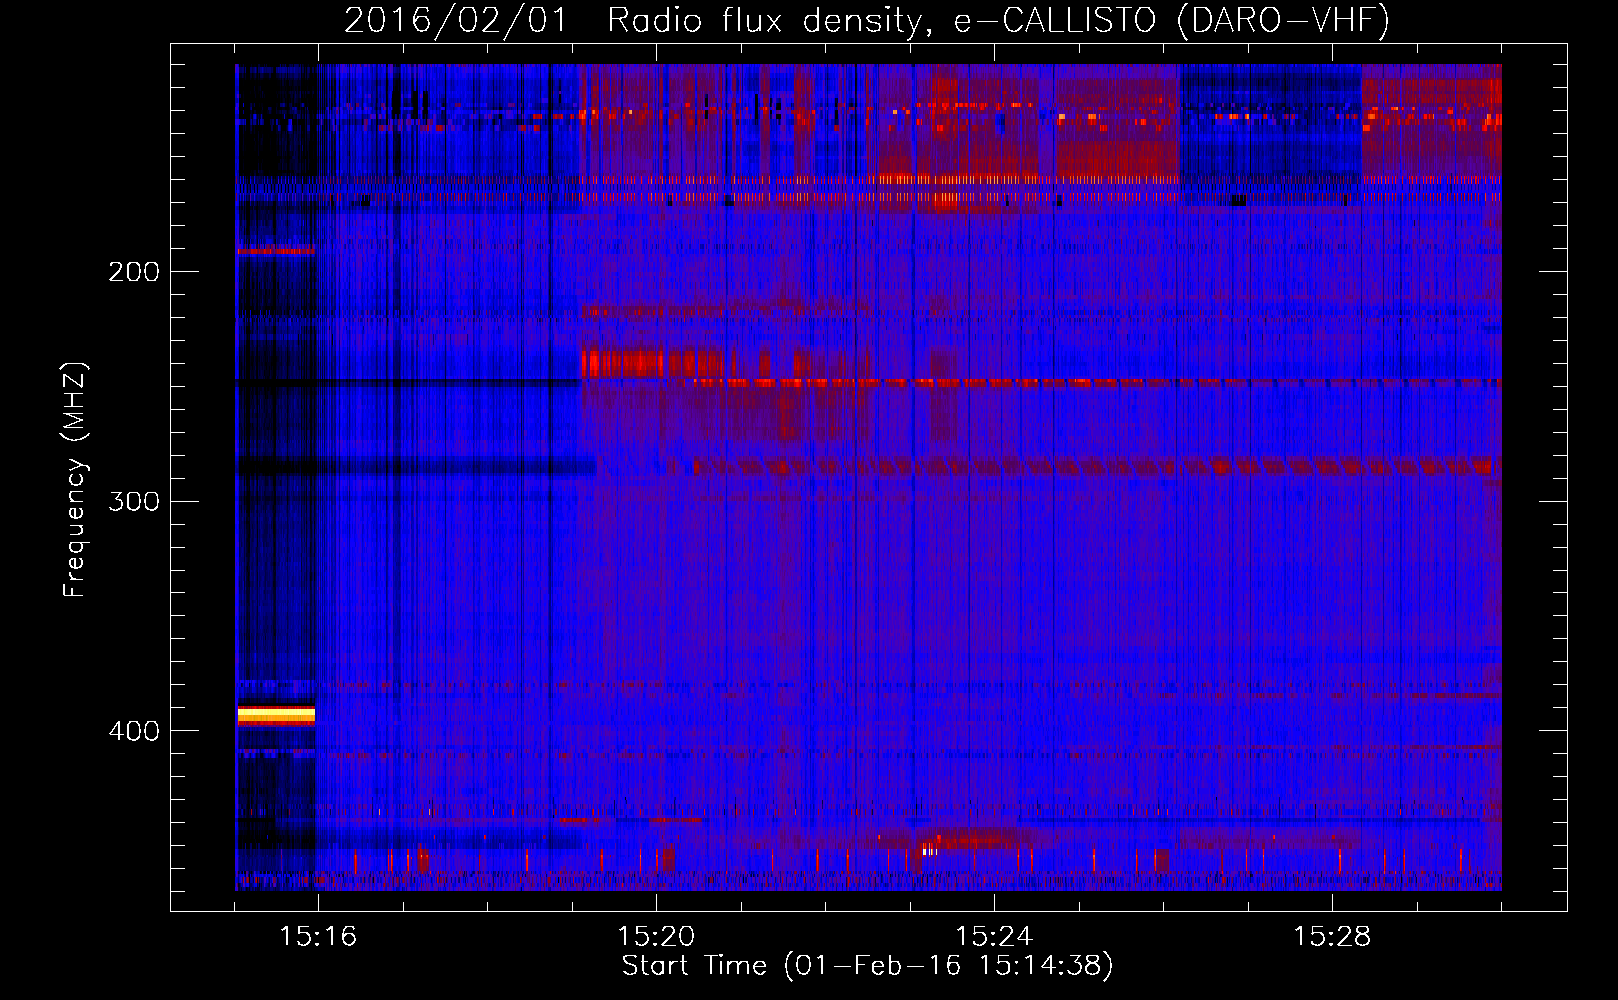Click the 'Frequency (MHZ)' axis label
Viewport: 1618px width, 1000px height.
[x=75, y=480]
